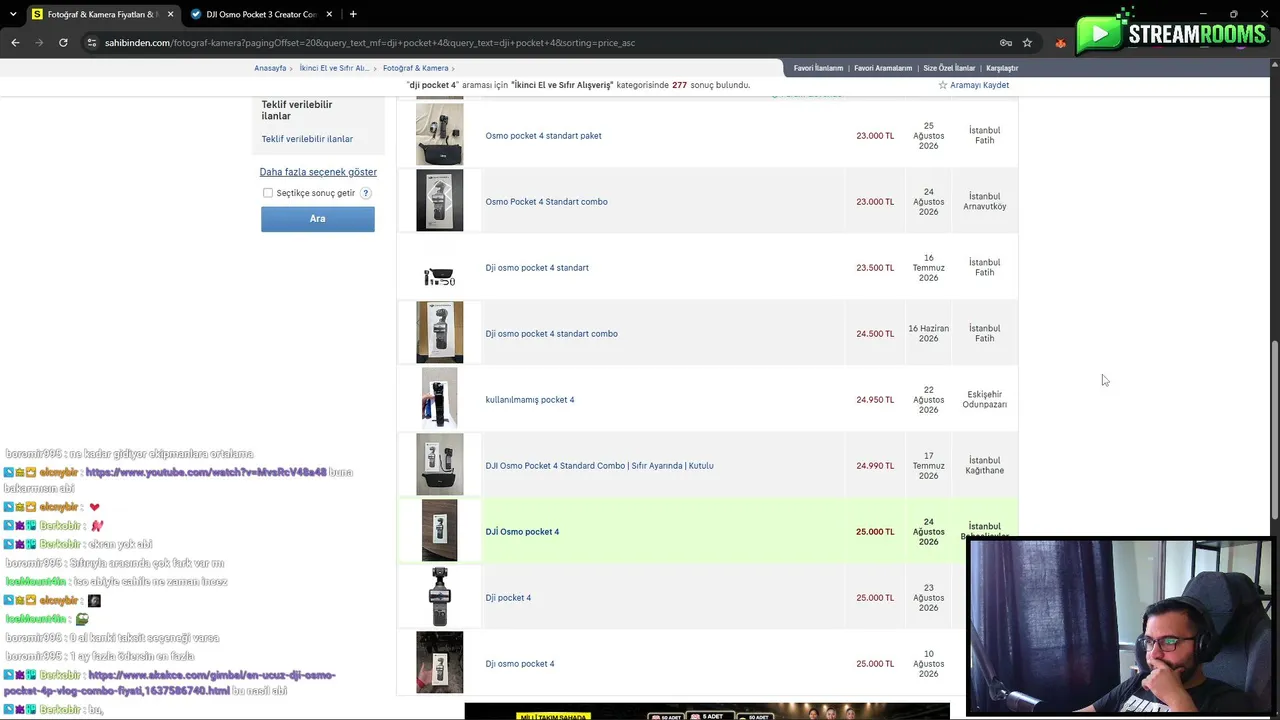Open the highlighted DJİ Osmo pocket 4 listing
The image size is (1280, 720).
522,532
